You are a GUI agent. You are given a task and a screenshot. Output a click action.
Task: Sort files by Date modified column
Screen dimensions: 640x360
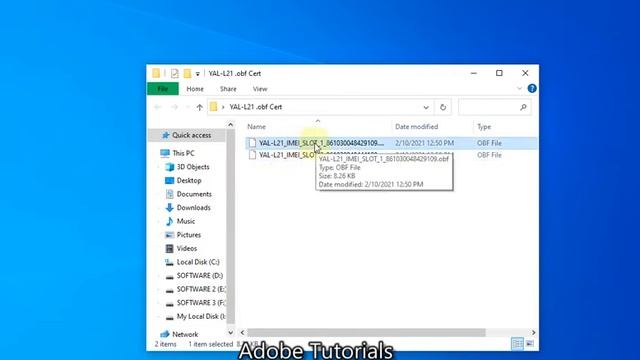(x=416, y=127)
